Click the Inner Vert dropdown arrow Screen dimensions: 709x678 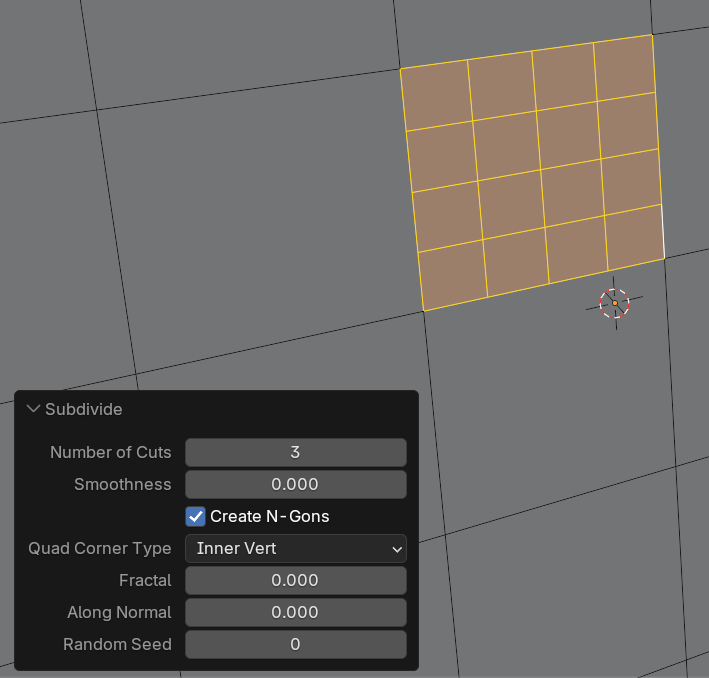tap(397, 549)
